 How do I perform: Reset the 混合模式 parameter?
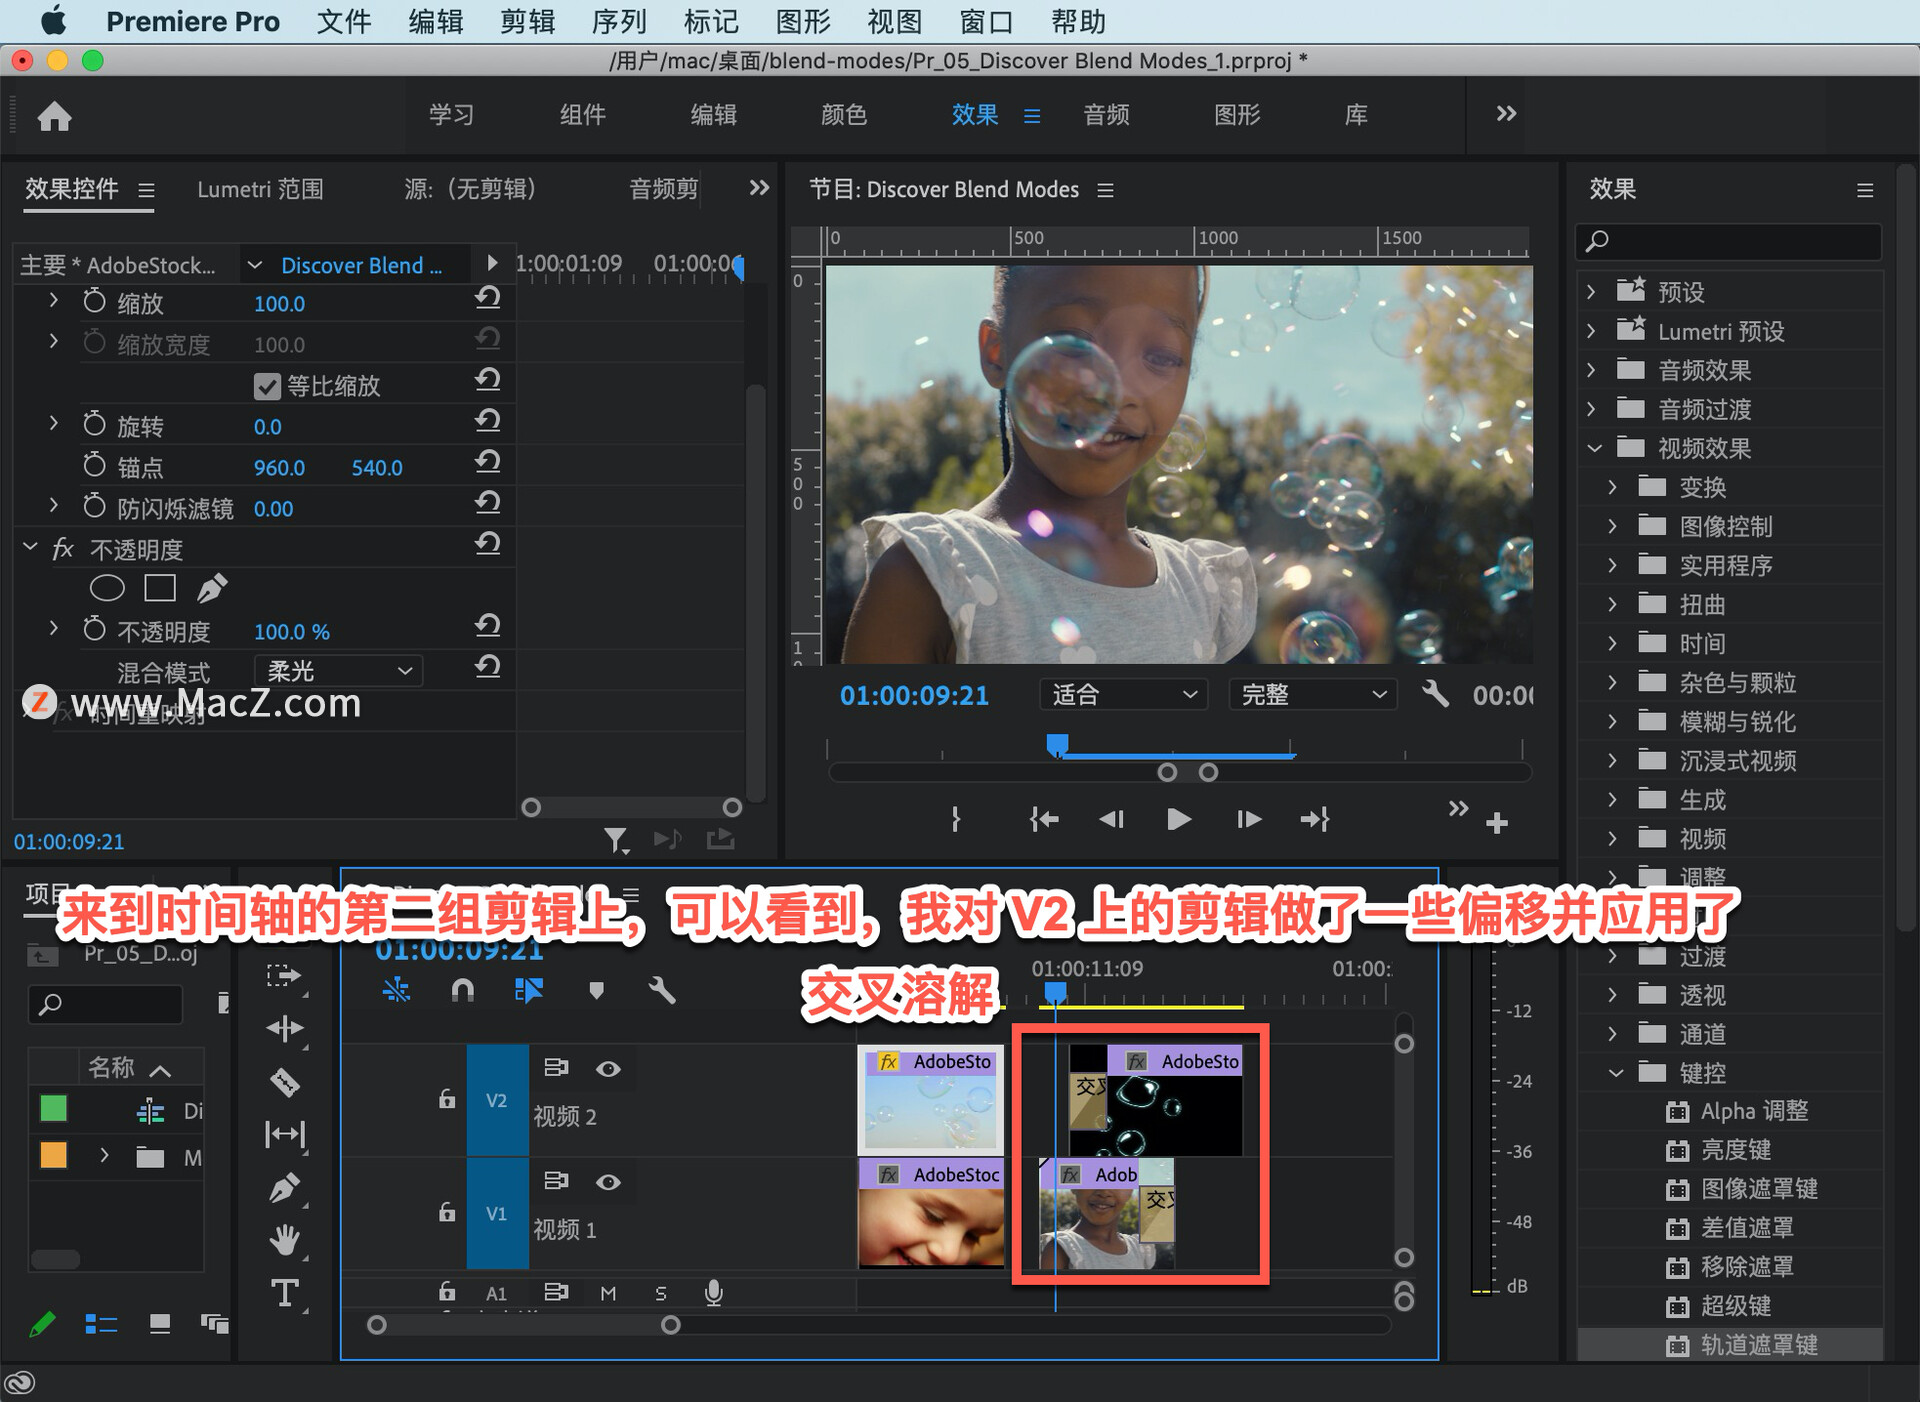[487, 667]
